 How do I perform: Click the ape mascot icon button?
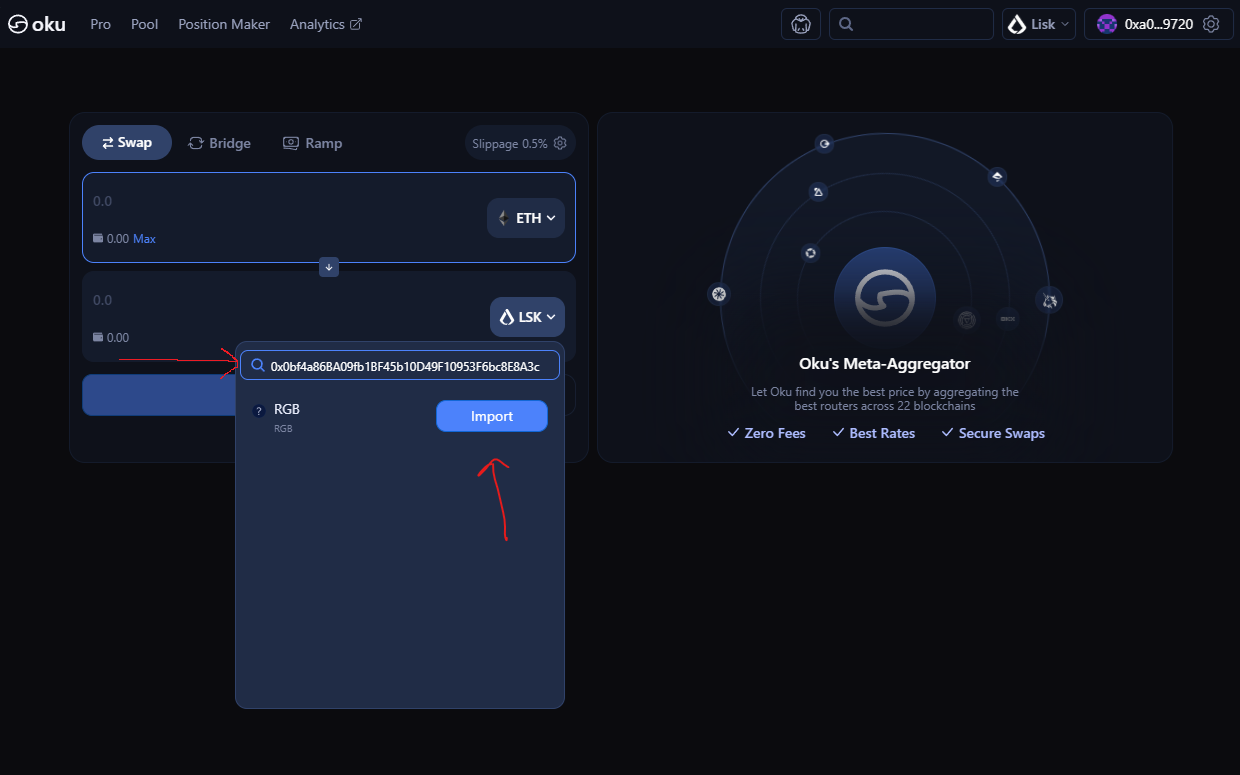click(x=801, y=24)
